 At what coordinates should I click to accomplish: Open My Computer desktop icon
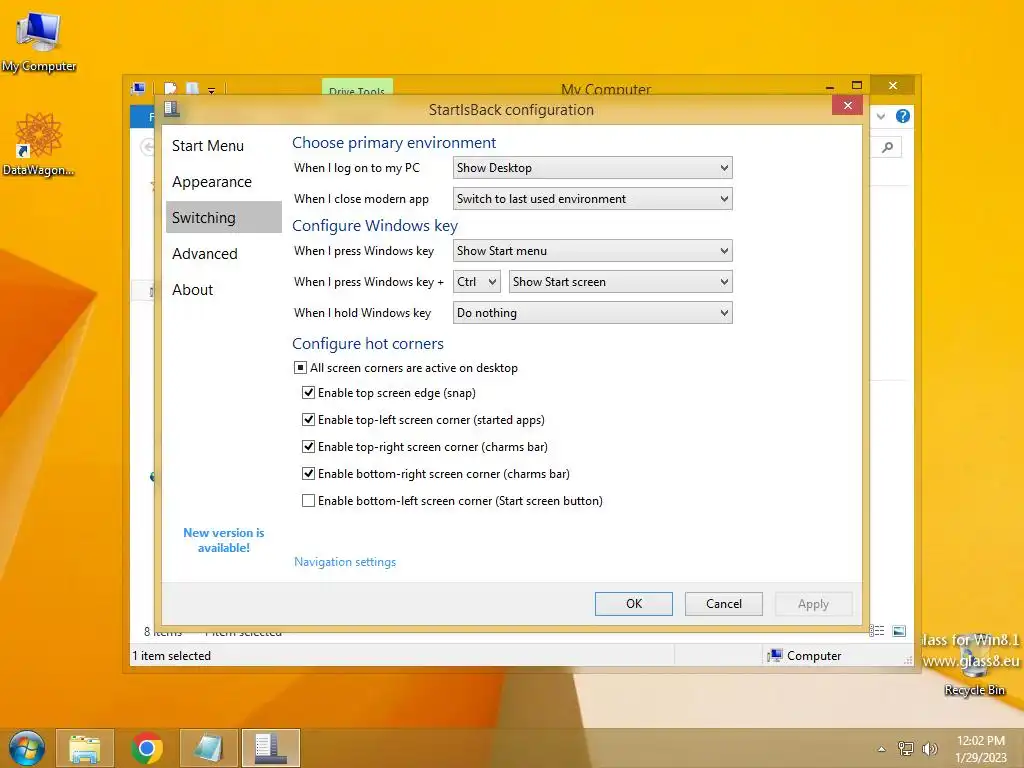pyautogui.click(x=39, y=41)
